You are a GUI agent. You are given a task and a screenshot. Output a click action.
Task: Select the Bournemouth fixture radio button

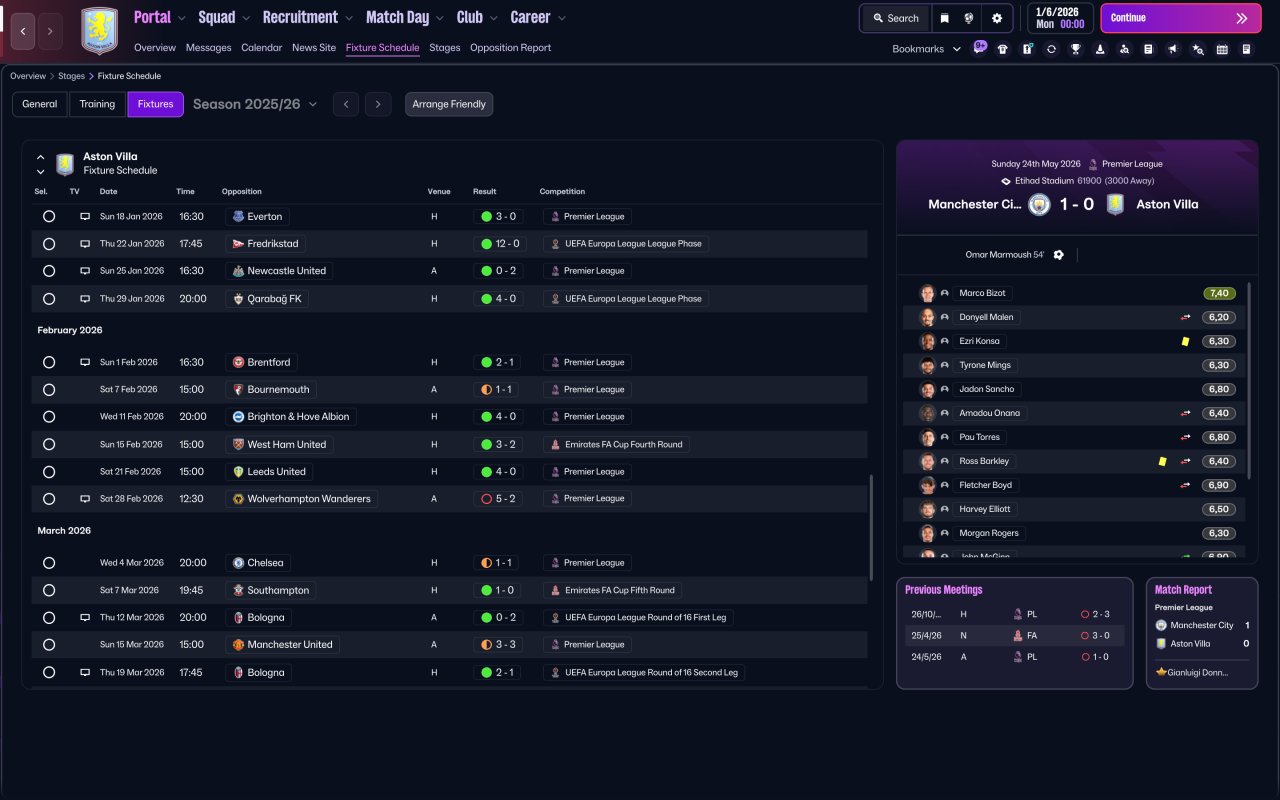point(49,390)
